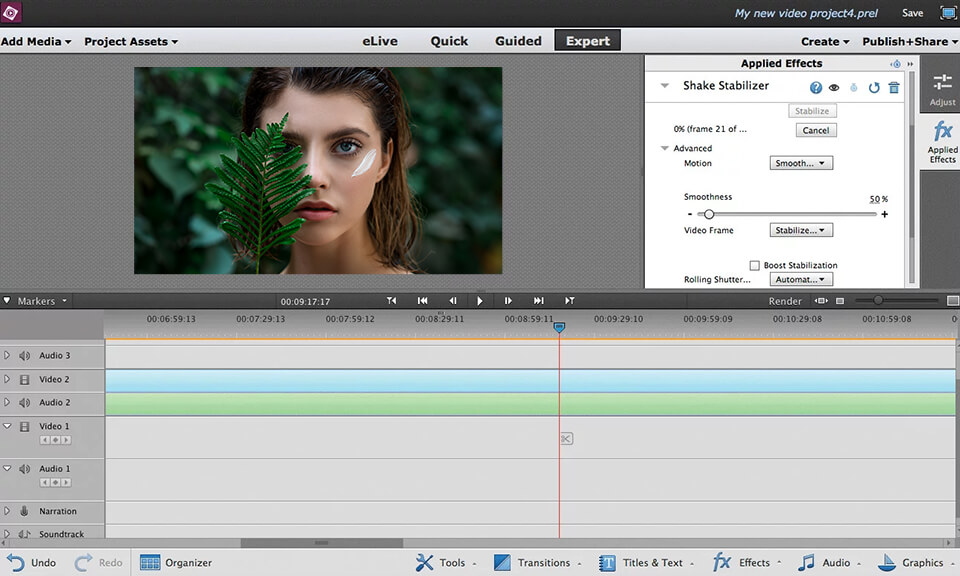Switch to the Quick editing tab
Viewport: 960px width, 576px height.
click(449, 40)
